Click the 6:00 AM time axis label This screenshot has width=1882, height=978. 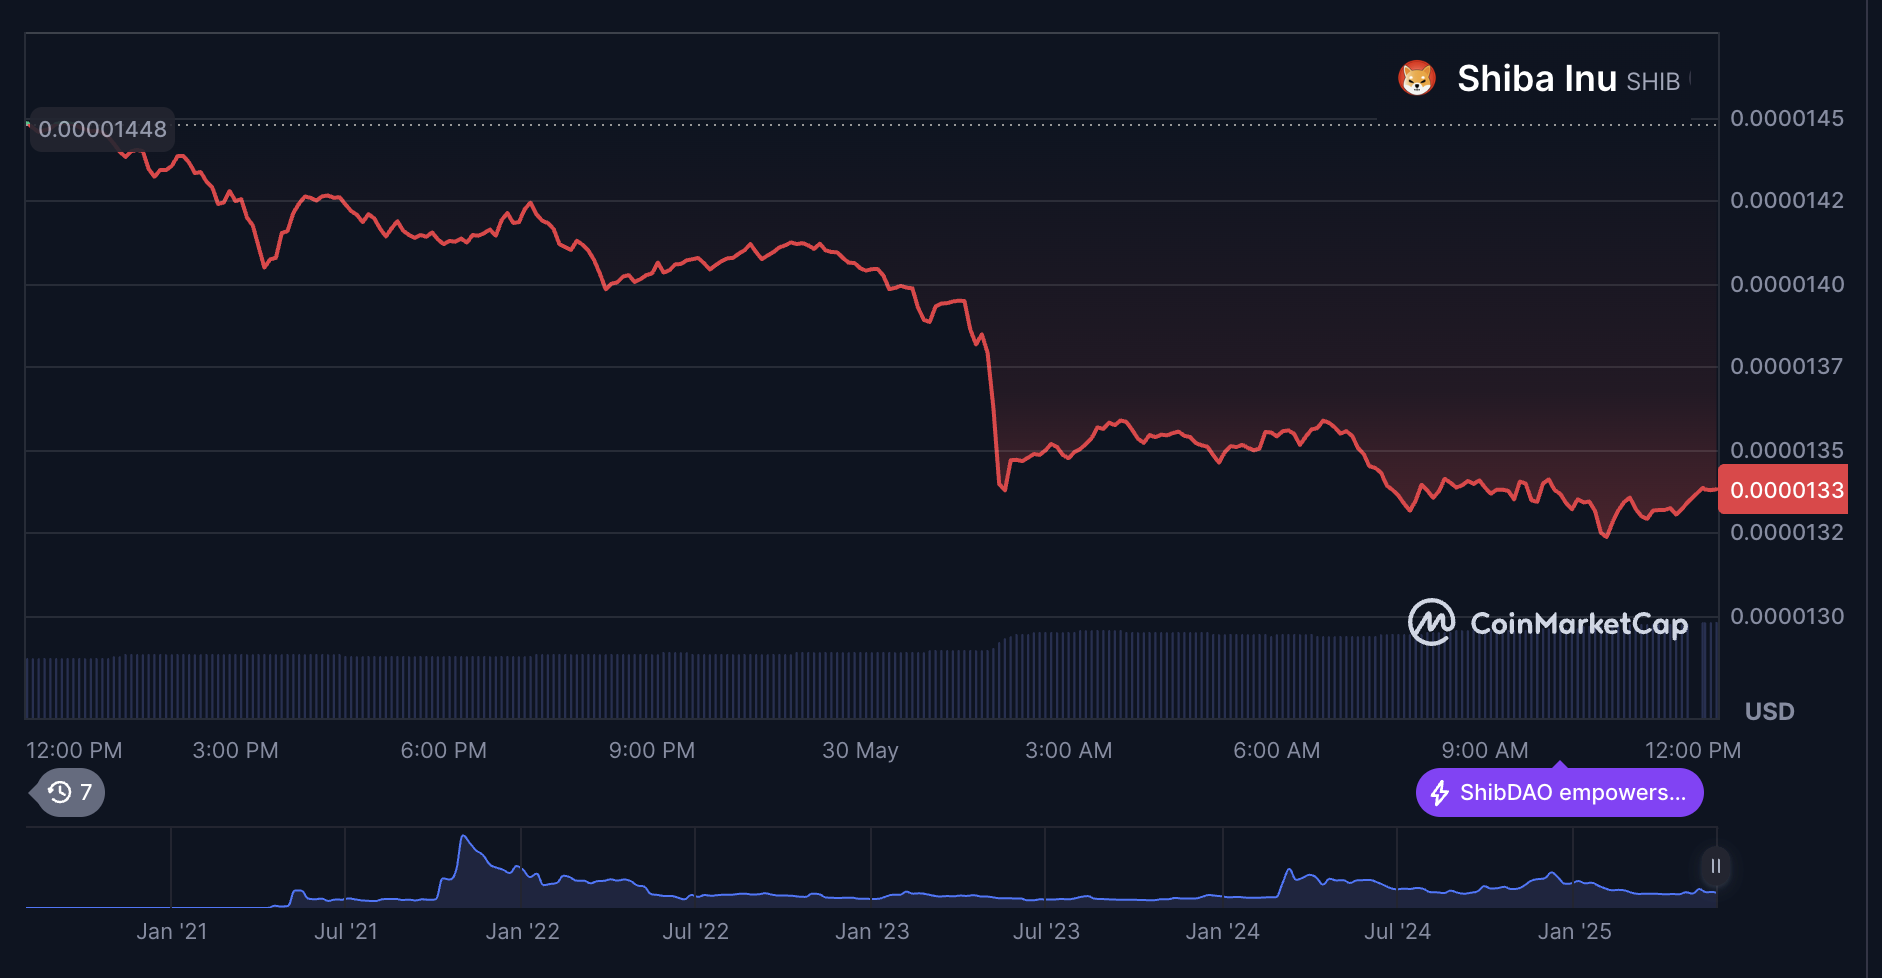click(1276, 750)
